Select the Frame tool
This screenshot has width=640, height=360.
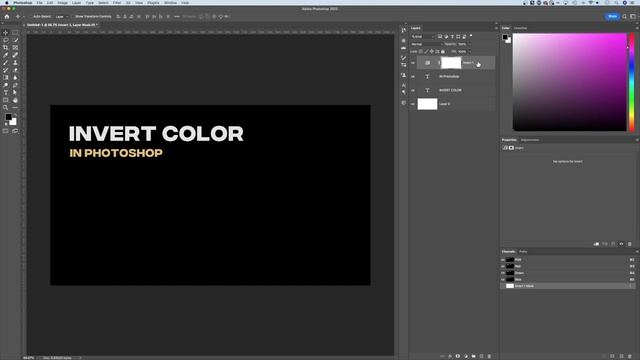pos(15,48)
